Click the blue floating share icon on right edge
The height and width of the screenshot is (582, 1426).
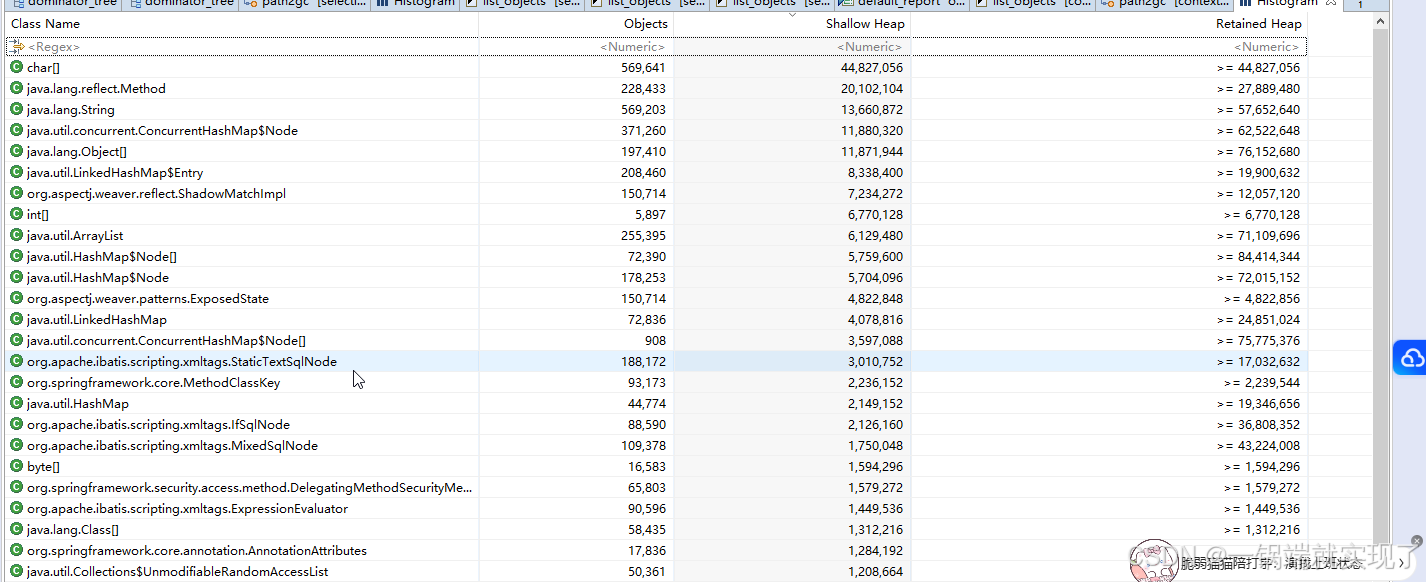pos(1410,357)
